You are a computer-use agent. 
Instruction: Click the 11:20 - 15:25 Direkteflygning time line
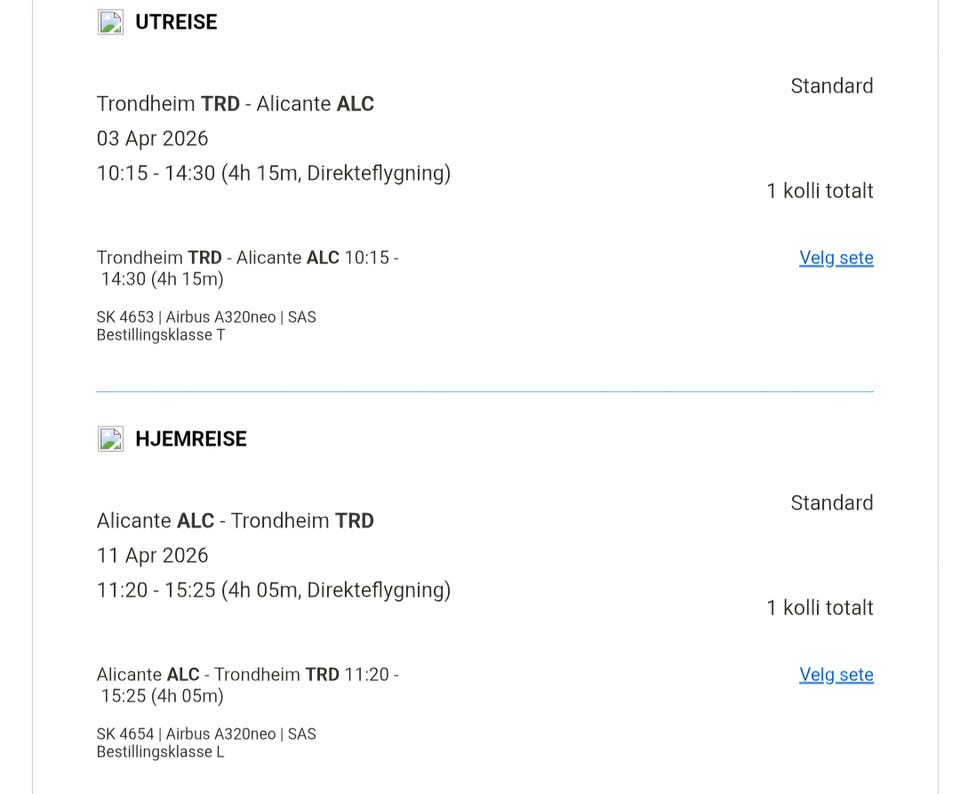[x=273, y=591]
